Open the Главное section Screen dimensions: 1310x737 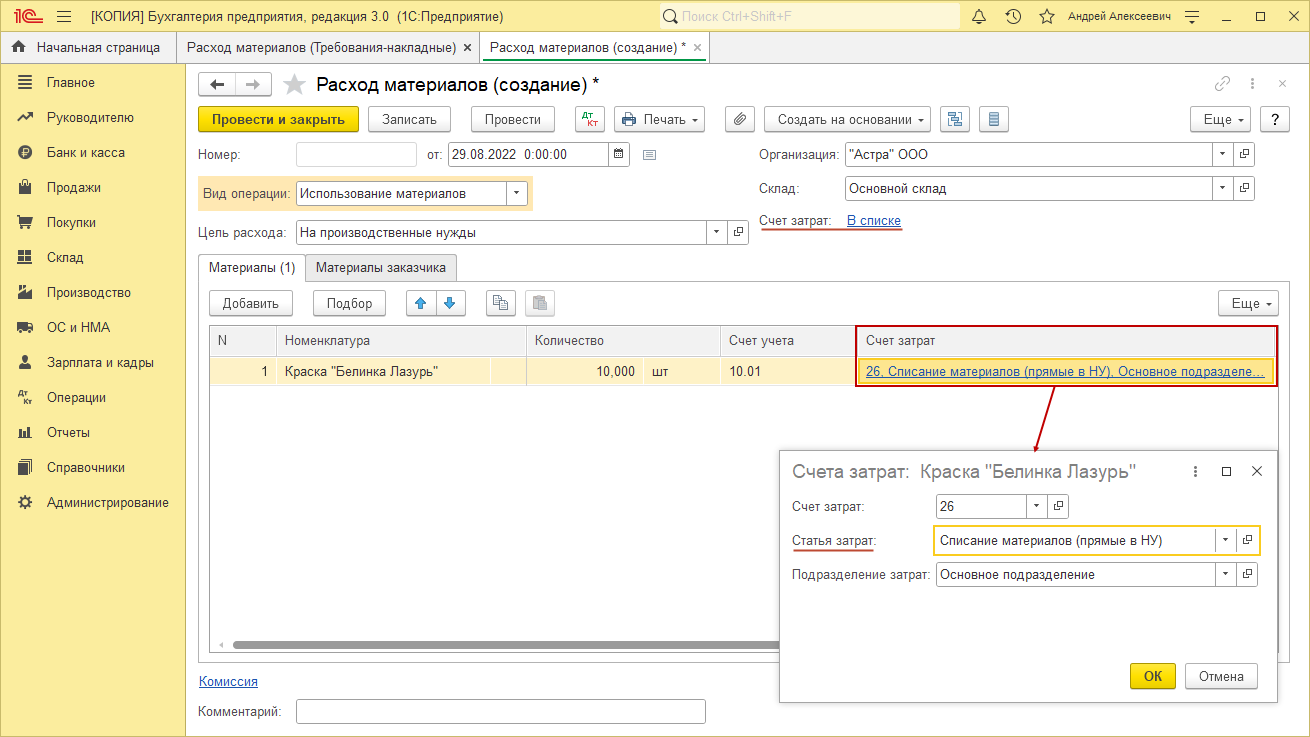pos(71,82)
